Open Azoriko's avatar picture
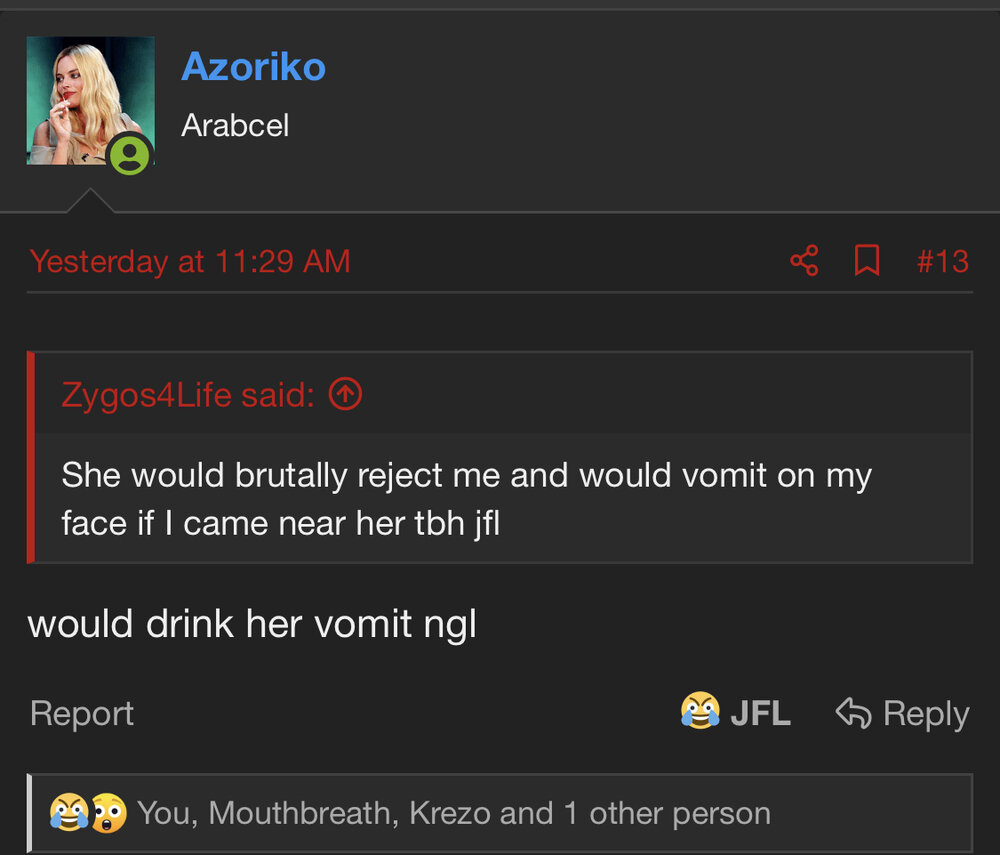The image size is (1000, 855). coord(91,101)
